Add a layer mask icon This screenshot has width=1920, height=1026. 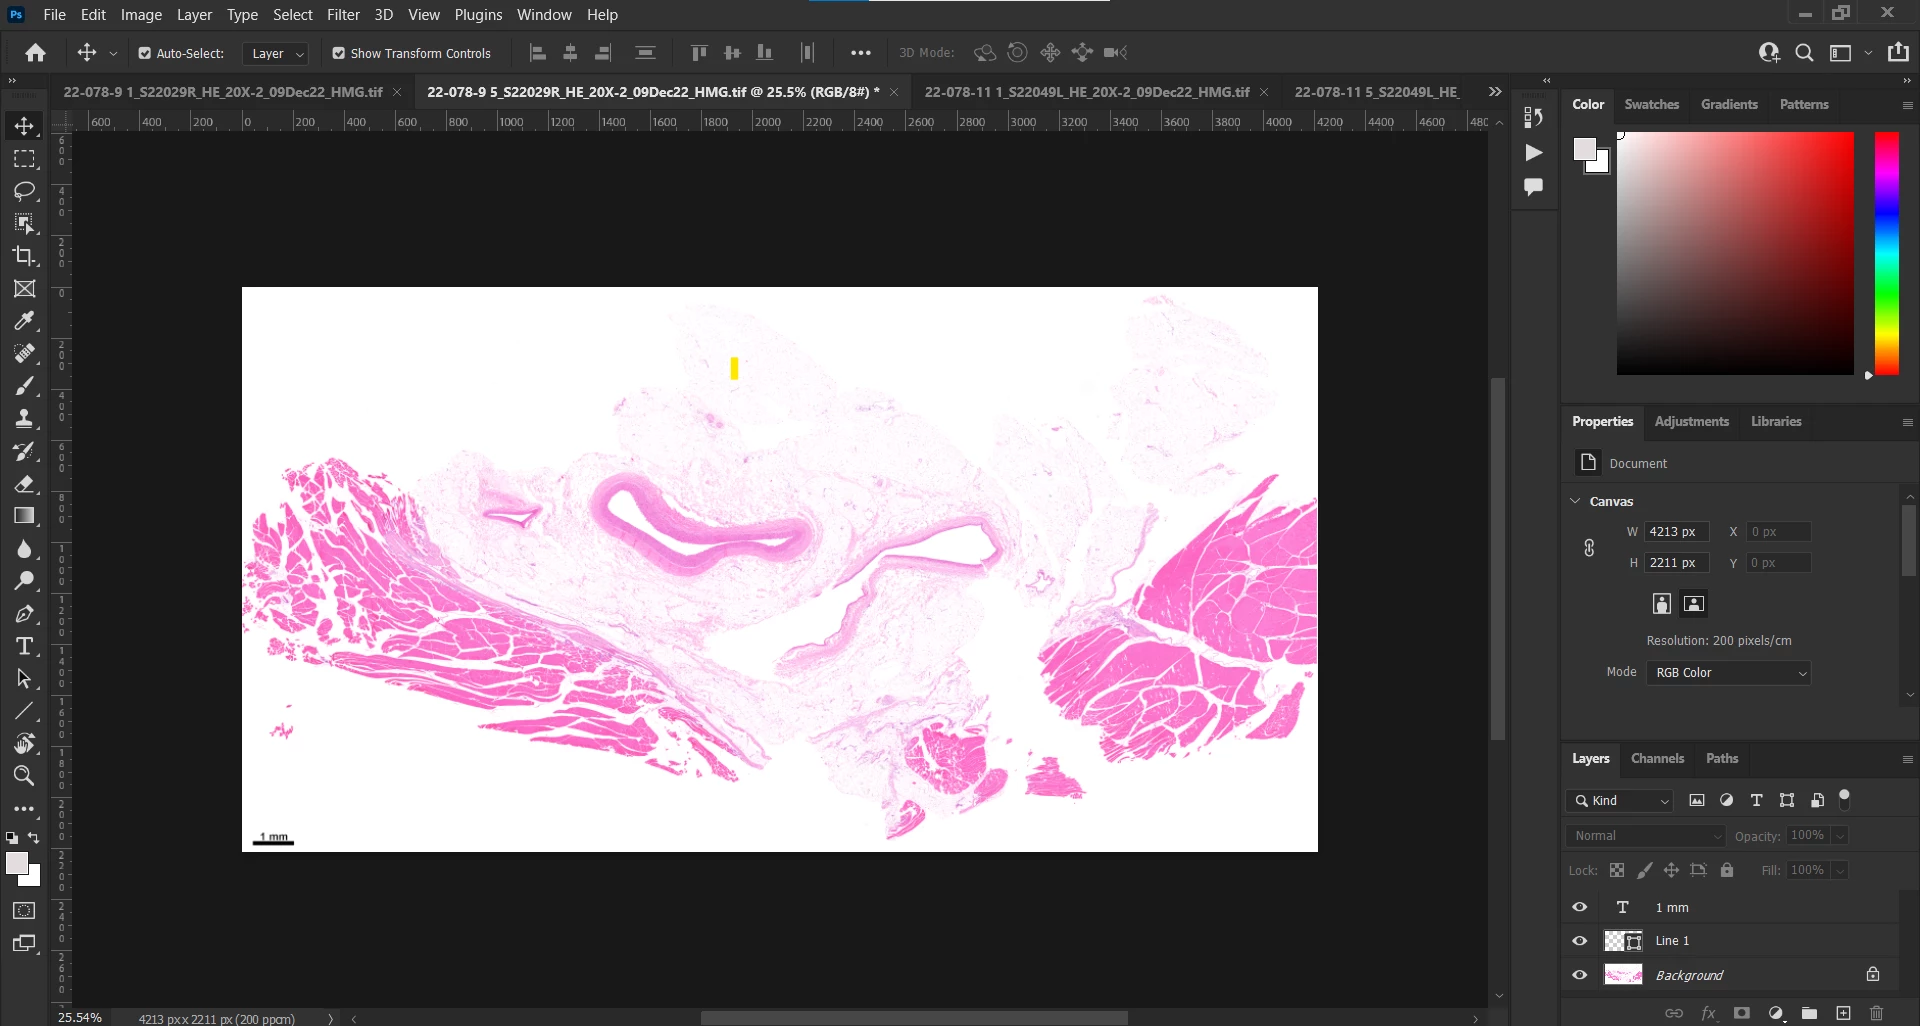click(x=1742, y=1013)
